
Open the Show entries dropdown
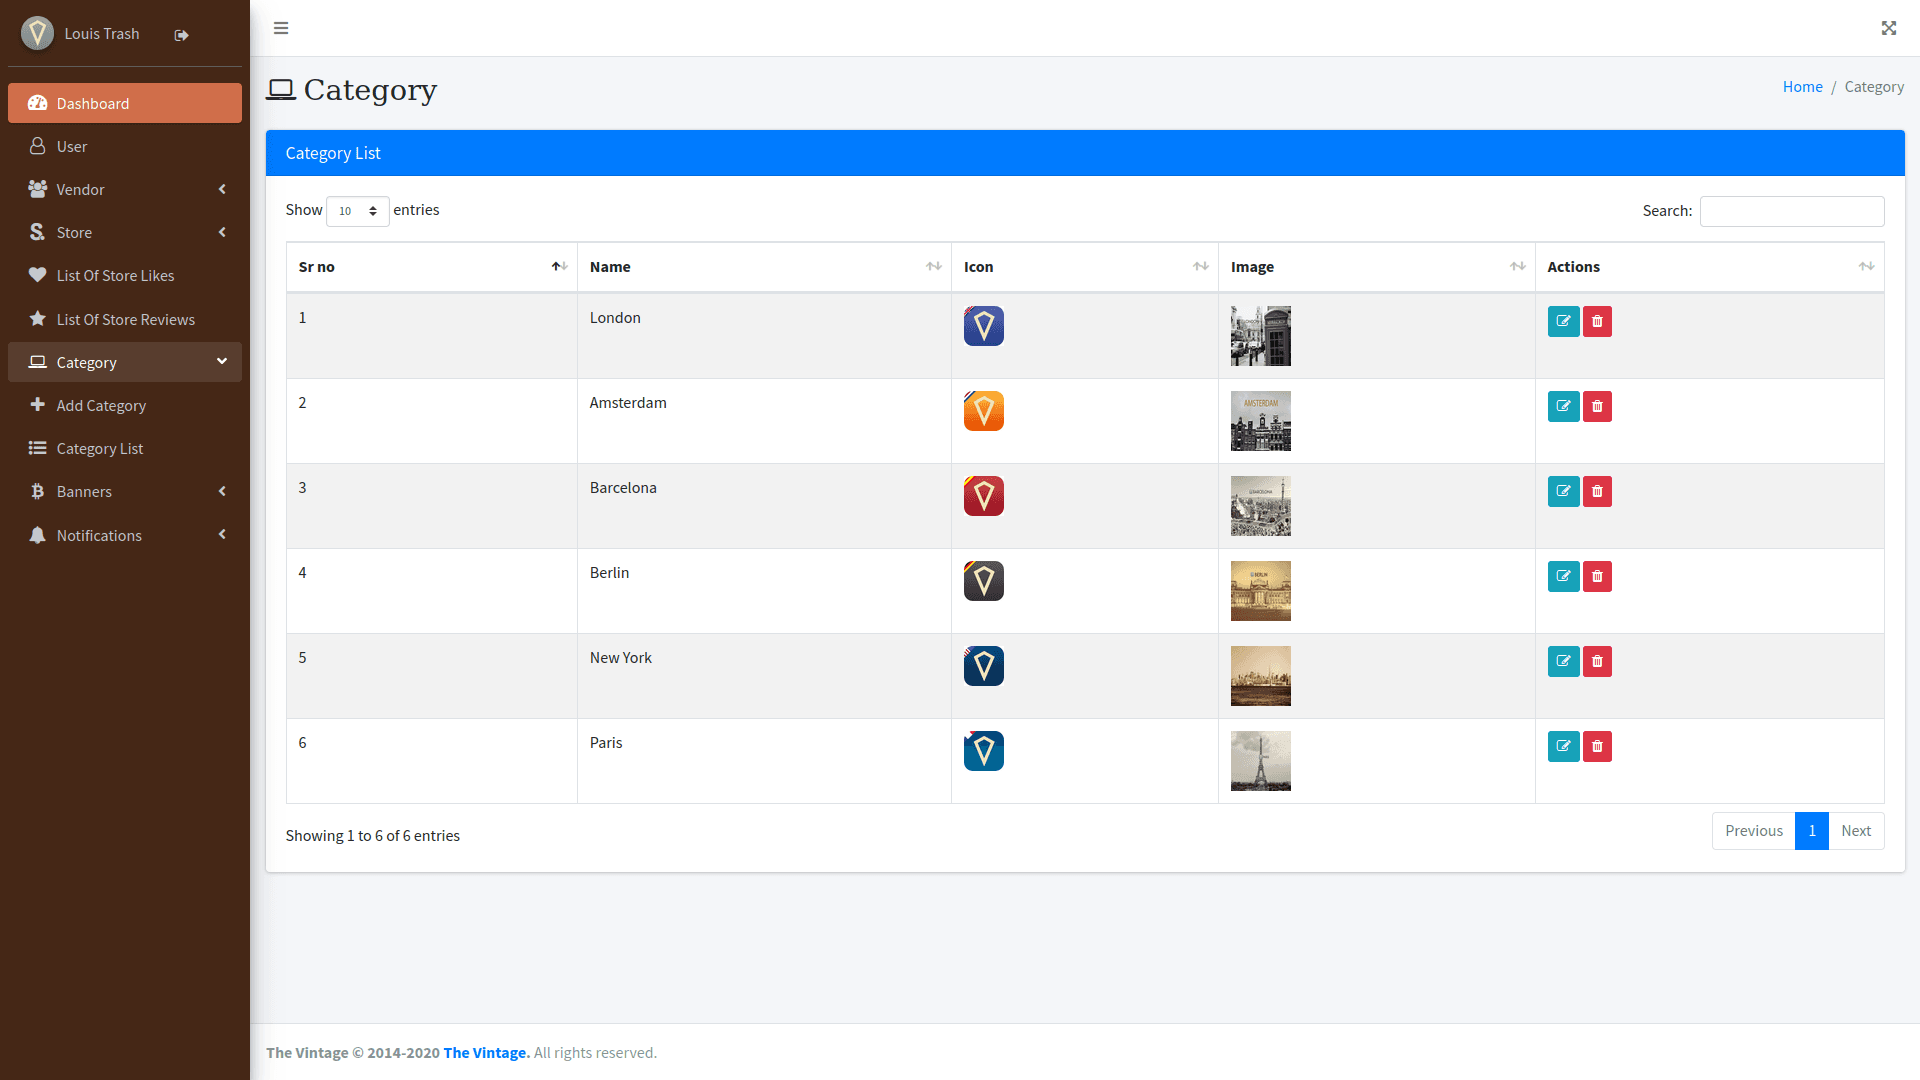coord(357,211)
